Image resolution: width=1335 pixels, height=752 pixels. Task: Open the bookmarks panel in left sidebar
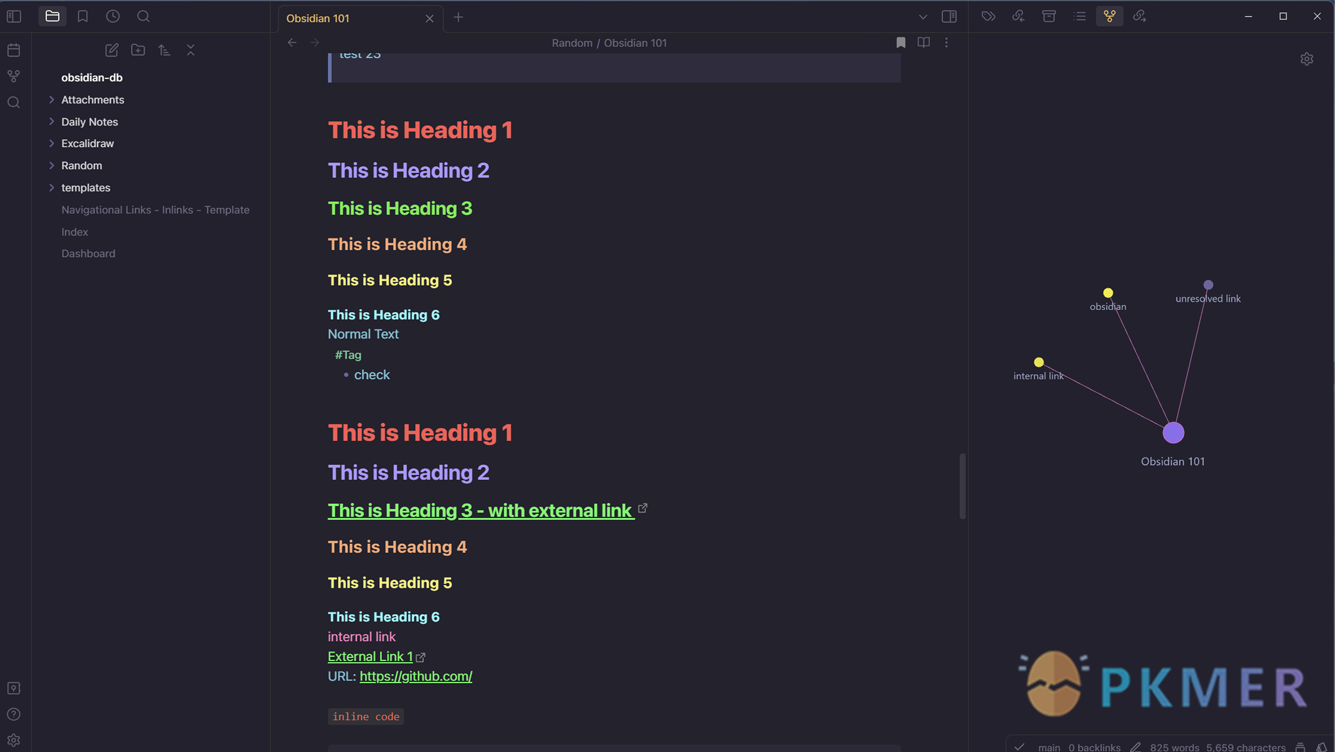pos(83,16)
